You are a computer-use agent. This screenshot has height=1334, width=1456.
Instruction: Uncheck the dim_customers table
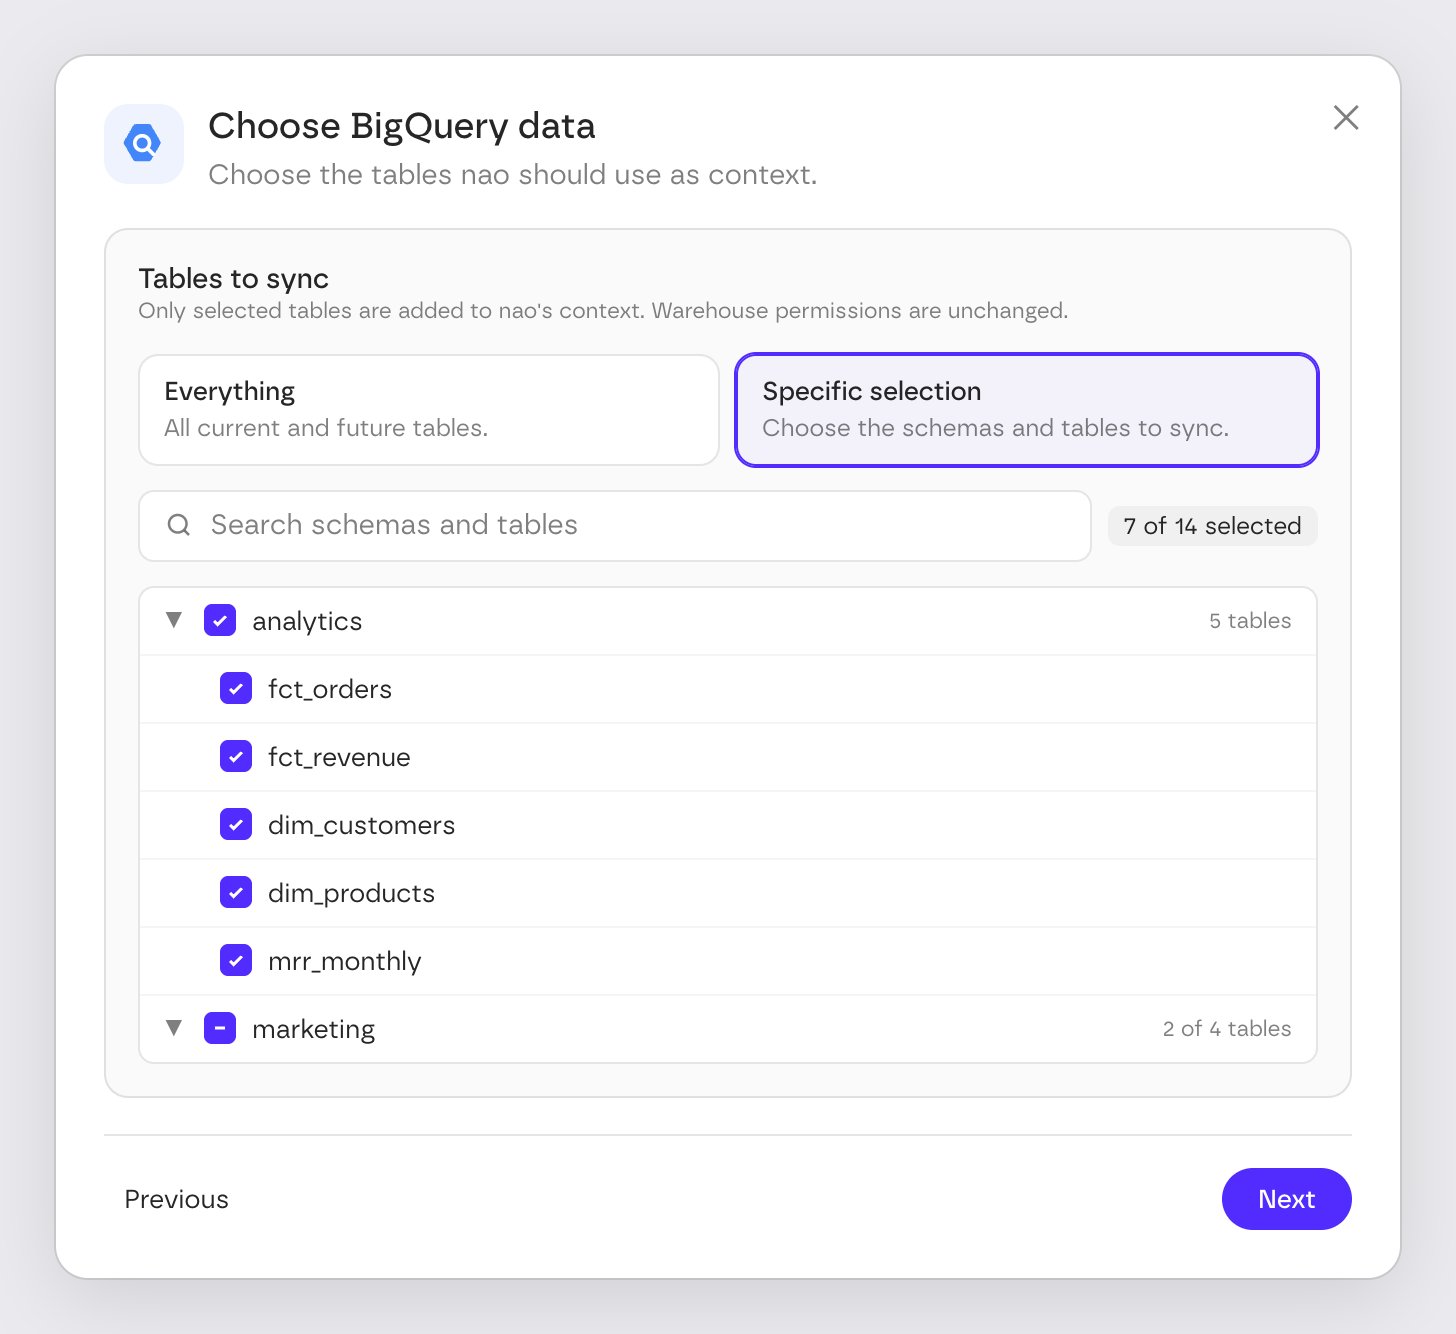pos(236,825)
